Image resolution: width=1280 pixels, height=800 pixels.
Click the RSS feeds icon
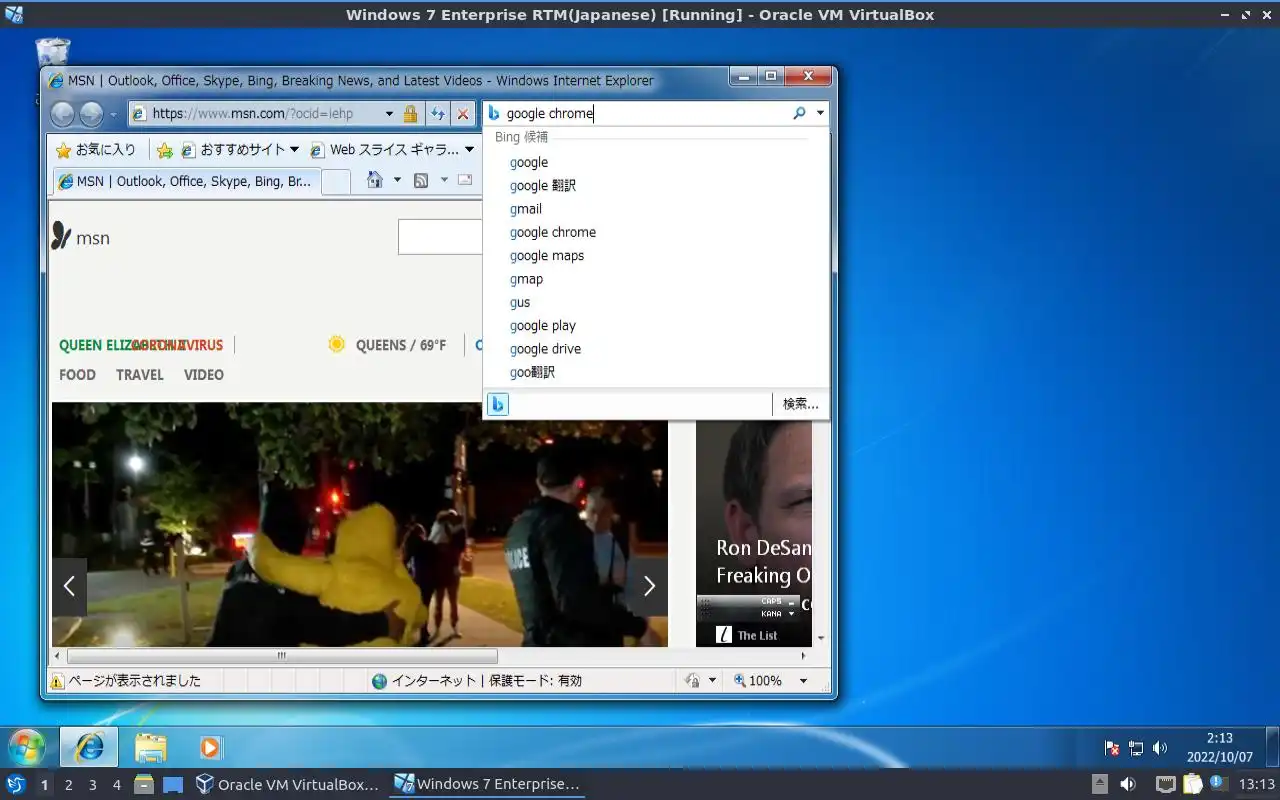(x=421, y=180)
